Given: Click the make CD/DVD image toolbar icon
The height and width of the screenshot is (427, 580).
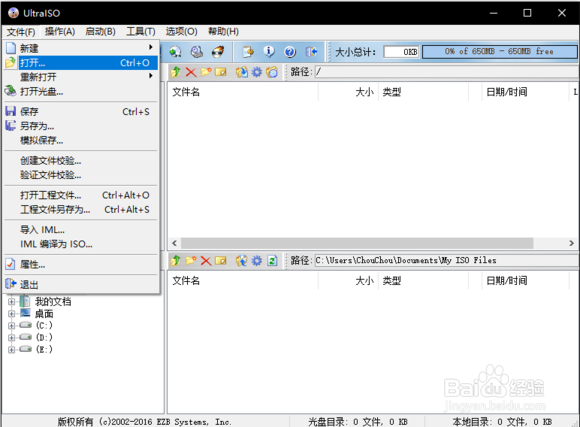Looking at the screenshot, I should [x=175, y=52].
